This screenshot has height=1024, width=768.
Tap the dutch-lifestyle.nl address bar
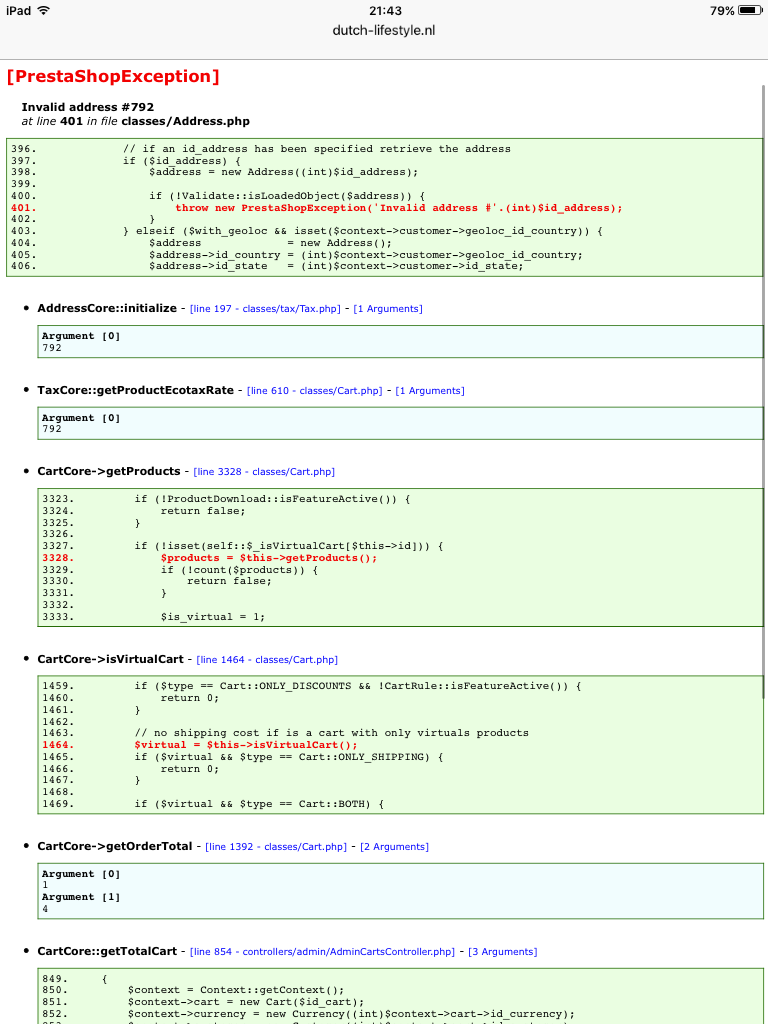tap(384, 31)
